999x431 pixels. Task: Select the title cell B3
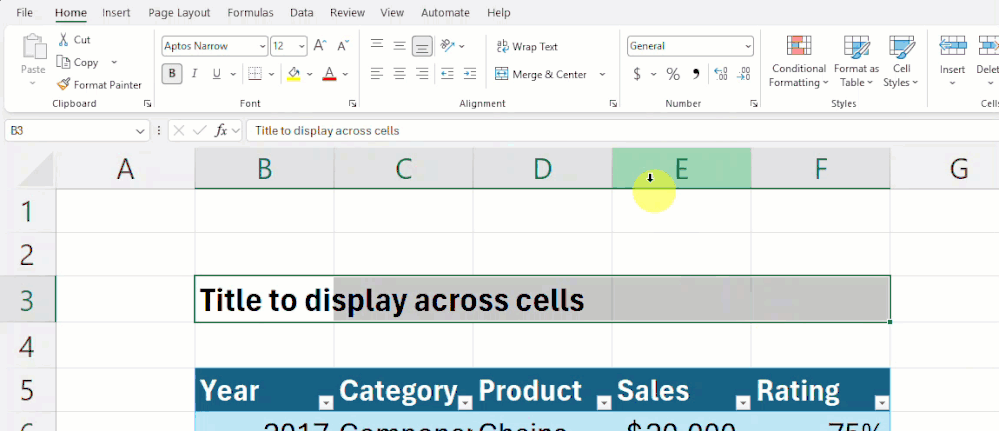point(264,299)
